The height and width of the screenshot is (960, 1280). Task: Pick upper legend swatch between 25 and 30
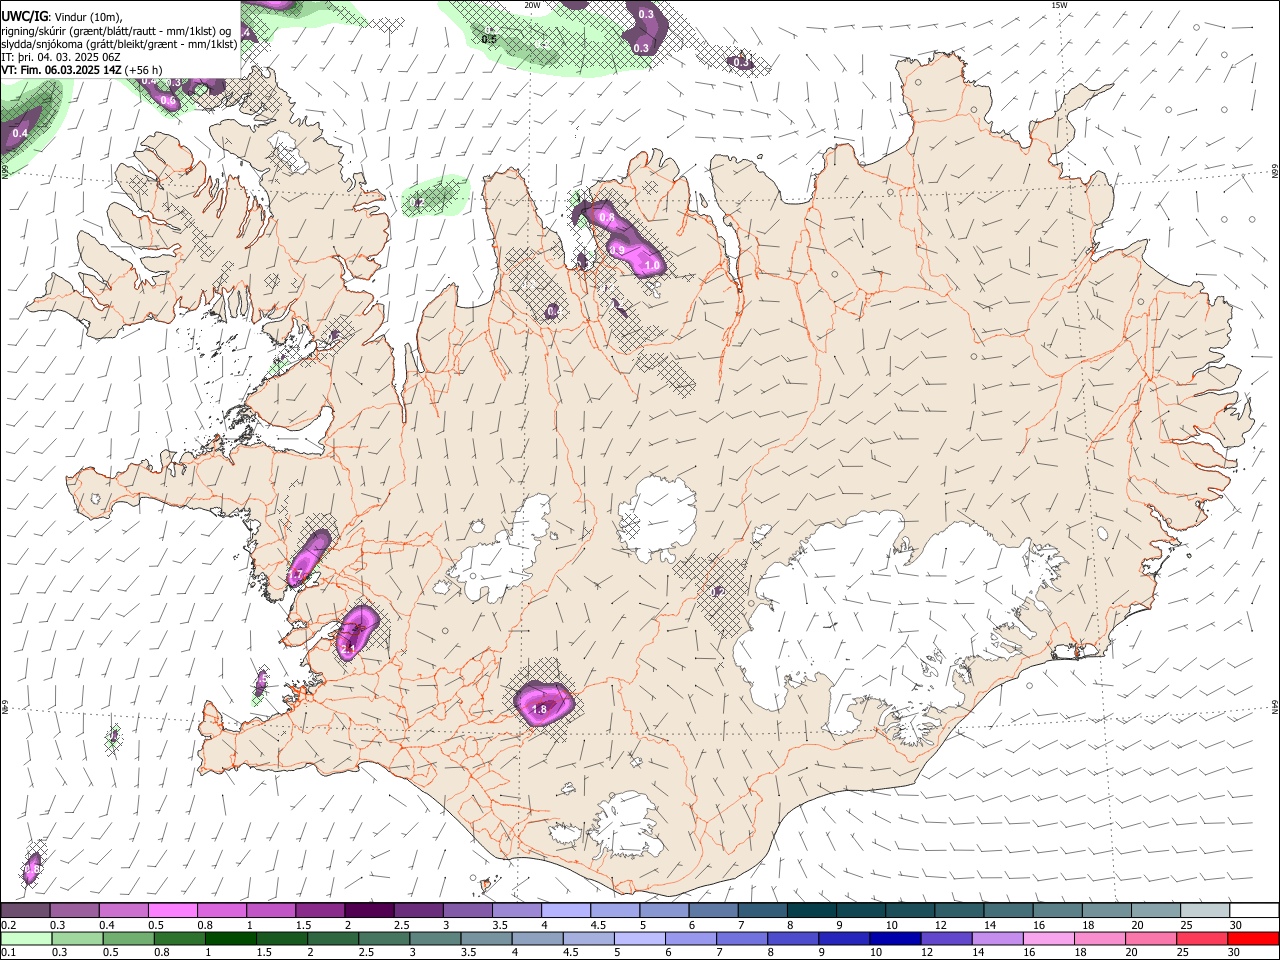pos(1205,911)
